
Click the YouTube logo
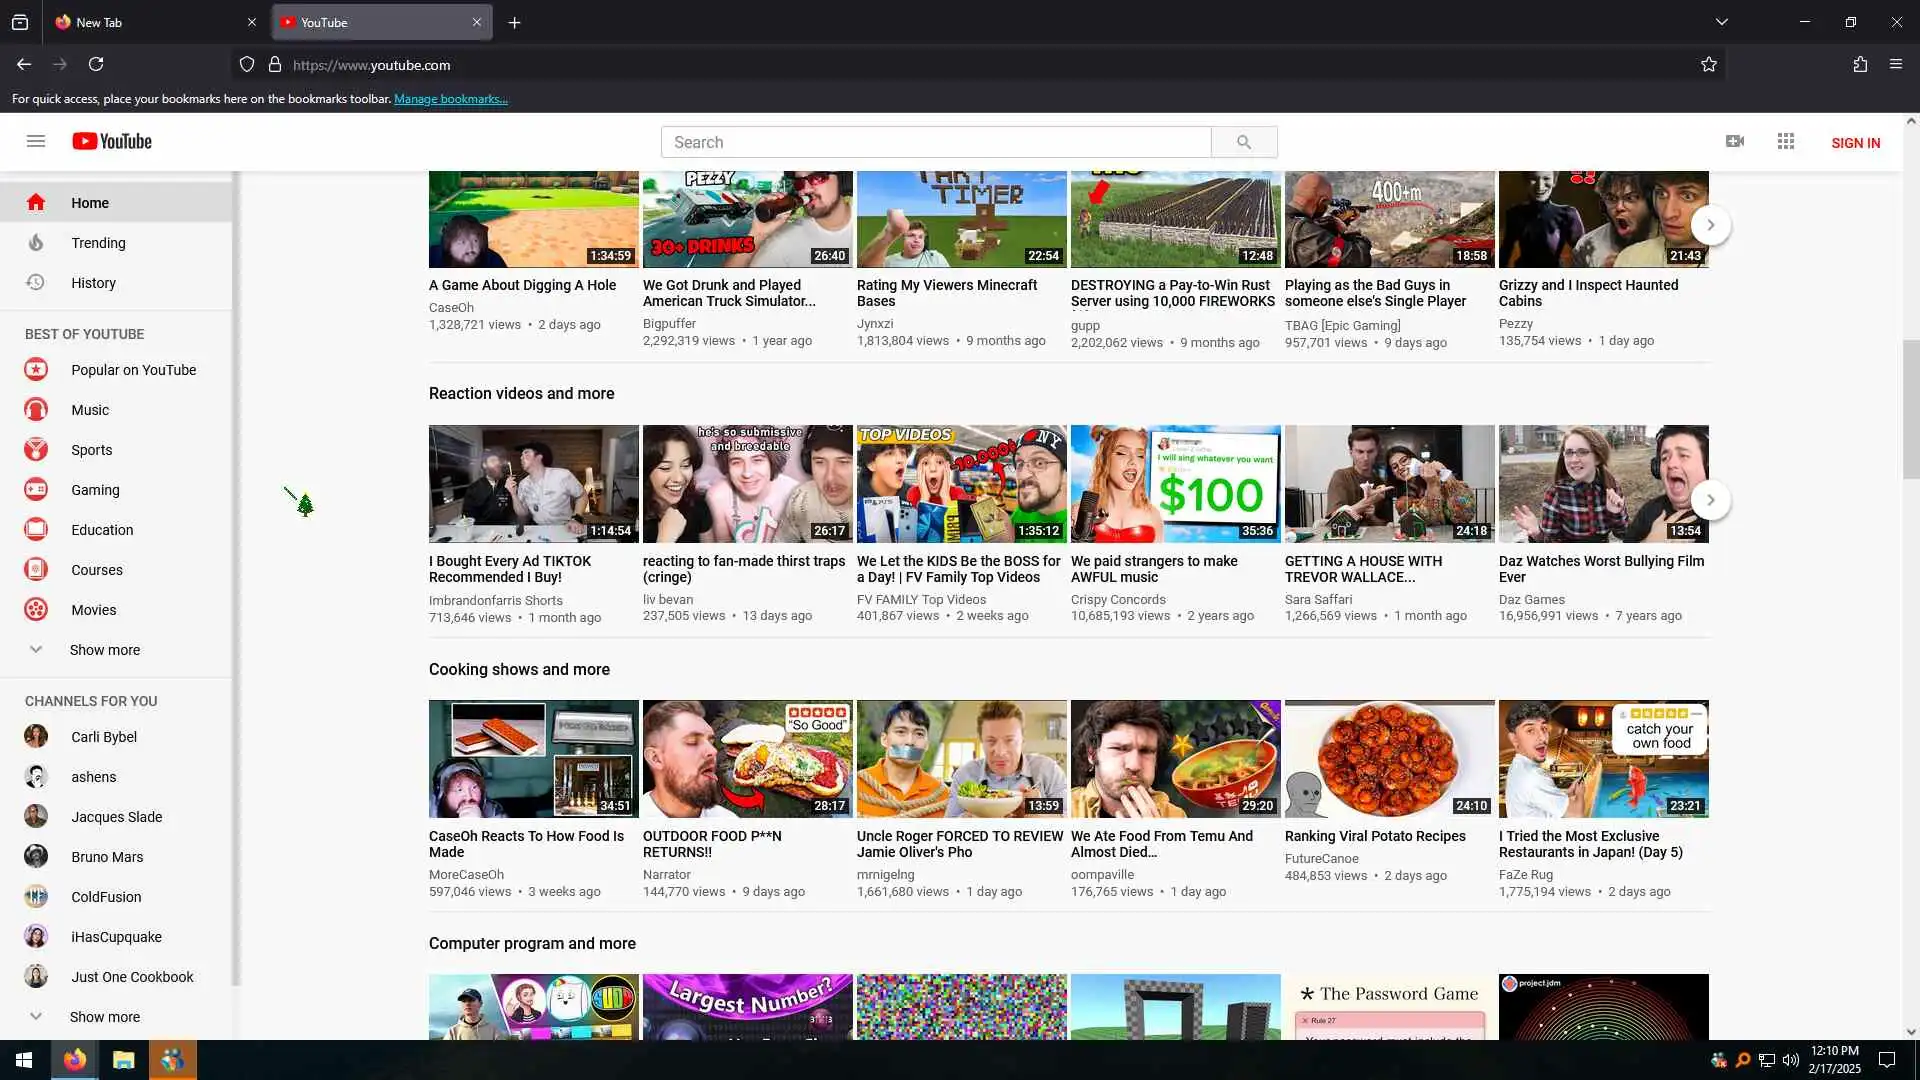coord(112,141)
